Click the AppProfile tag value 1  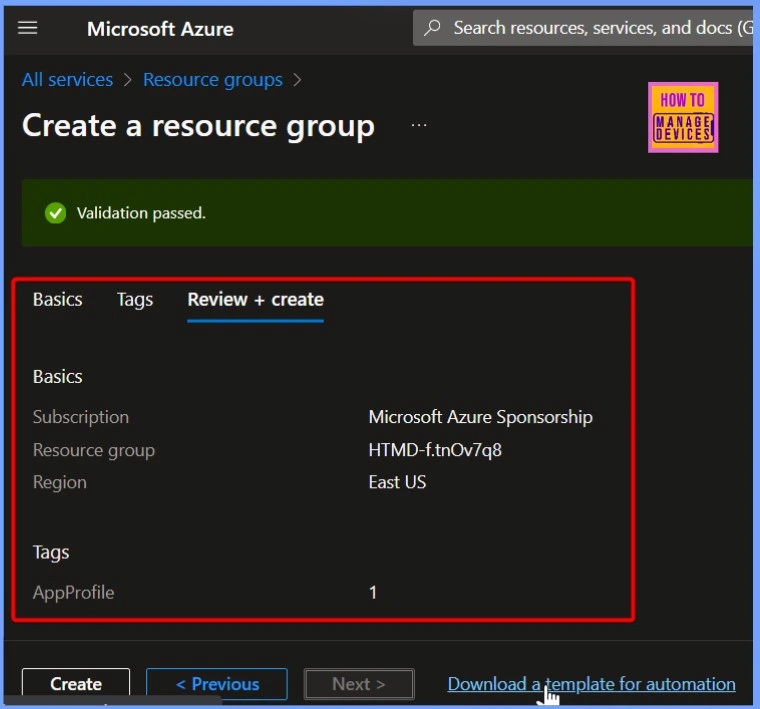[373, 592]
